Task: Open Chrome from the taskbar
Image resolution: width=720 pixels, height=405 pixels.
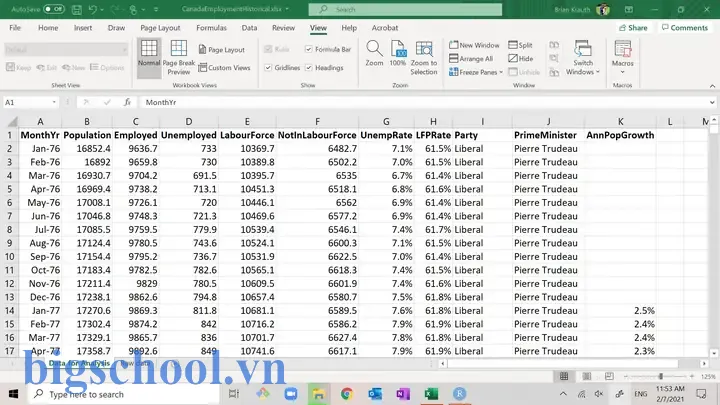Action: [347, 394]
